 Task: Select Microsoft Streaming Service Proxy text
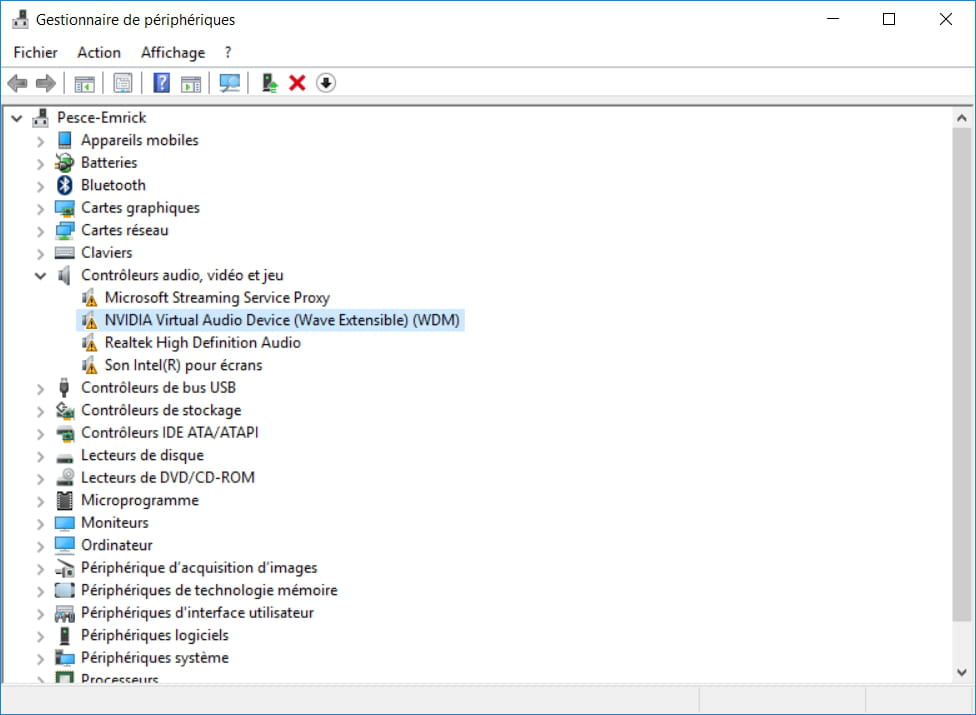tap(217, 297)
